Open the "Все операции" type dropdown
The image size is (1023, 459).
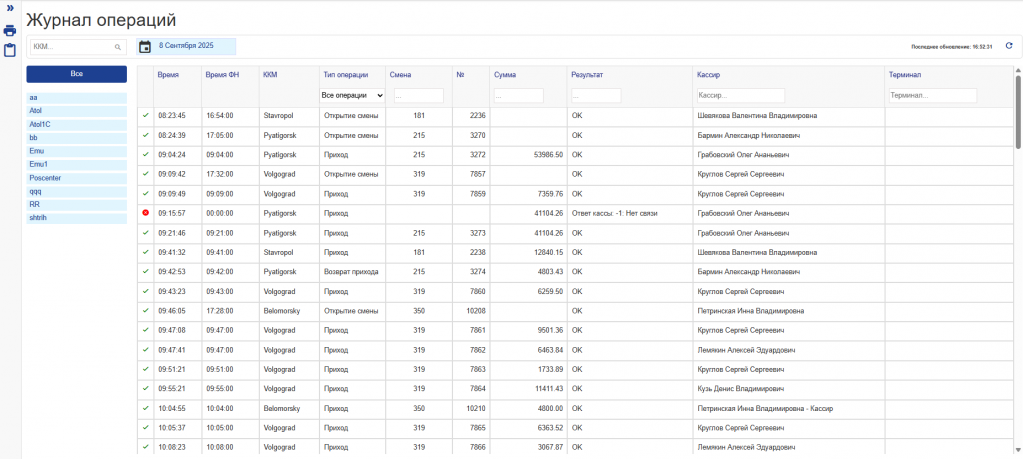(x=352, y=95)
